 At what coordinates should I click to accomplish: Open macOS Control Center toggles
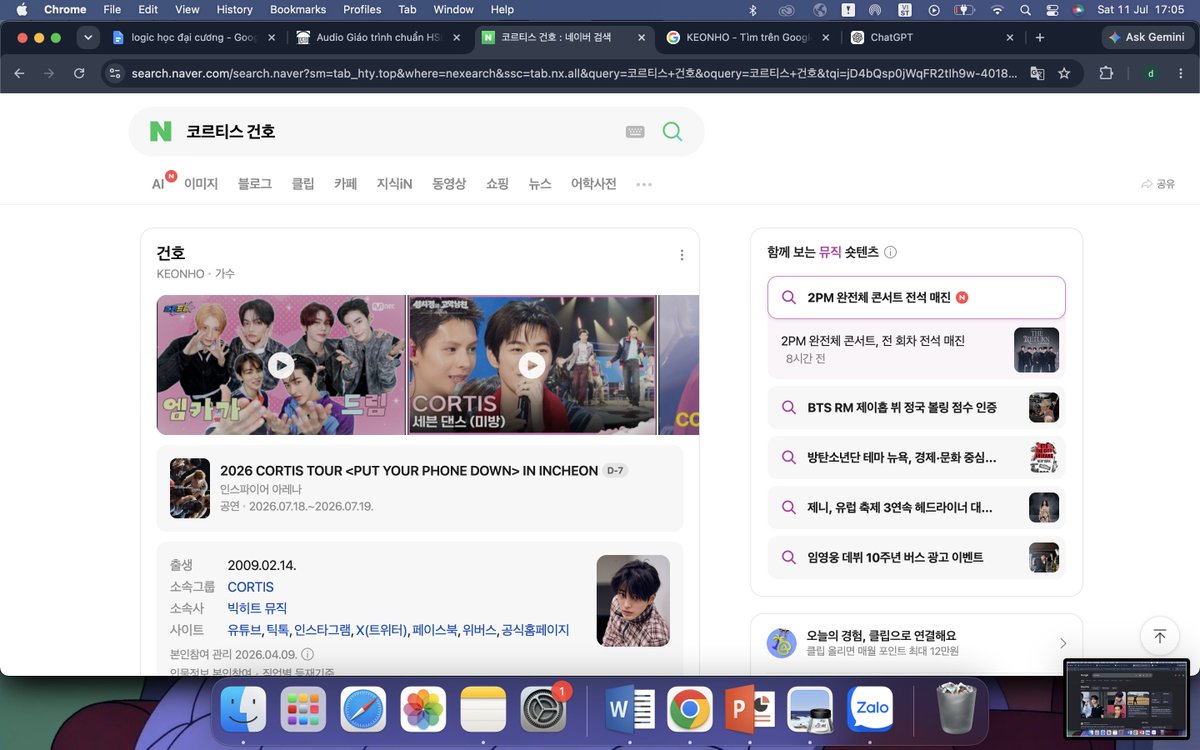pos(1050,9)
